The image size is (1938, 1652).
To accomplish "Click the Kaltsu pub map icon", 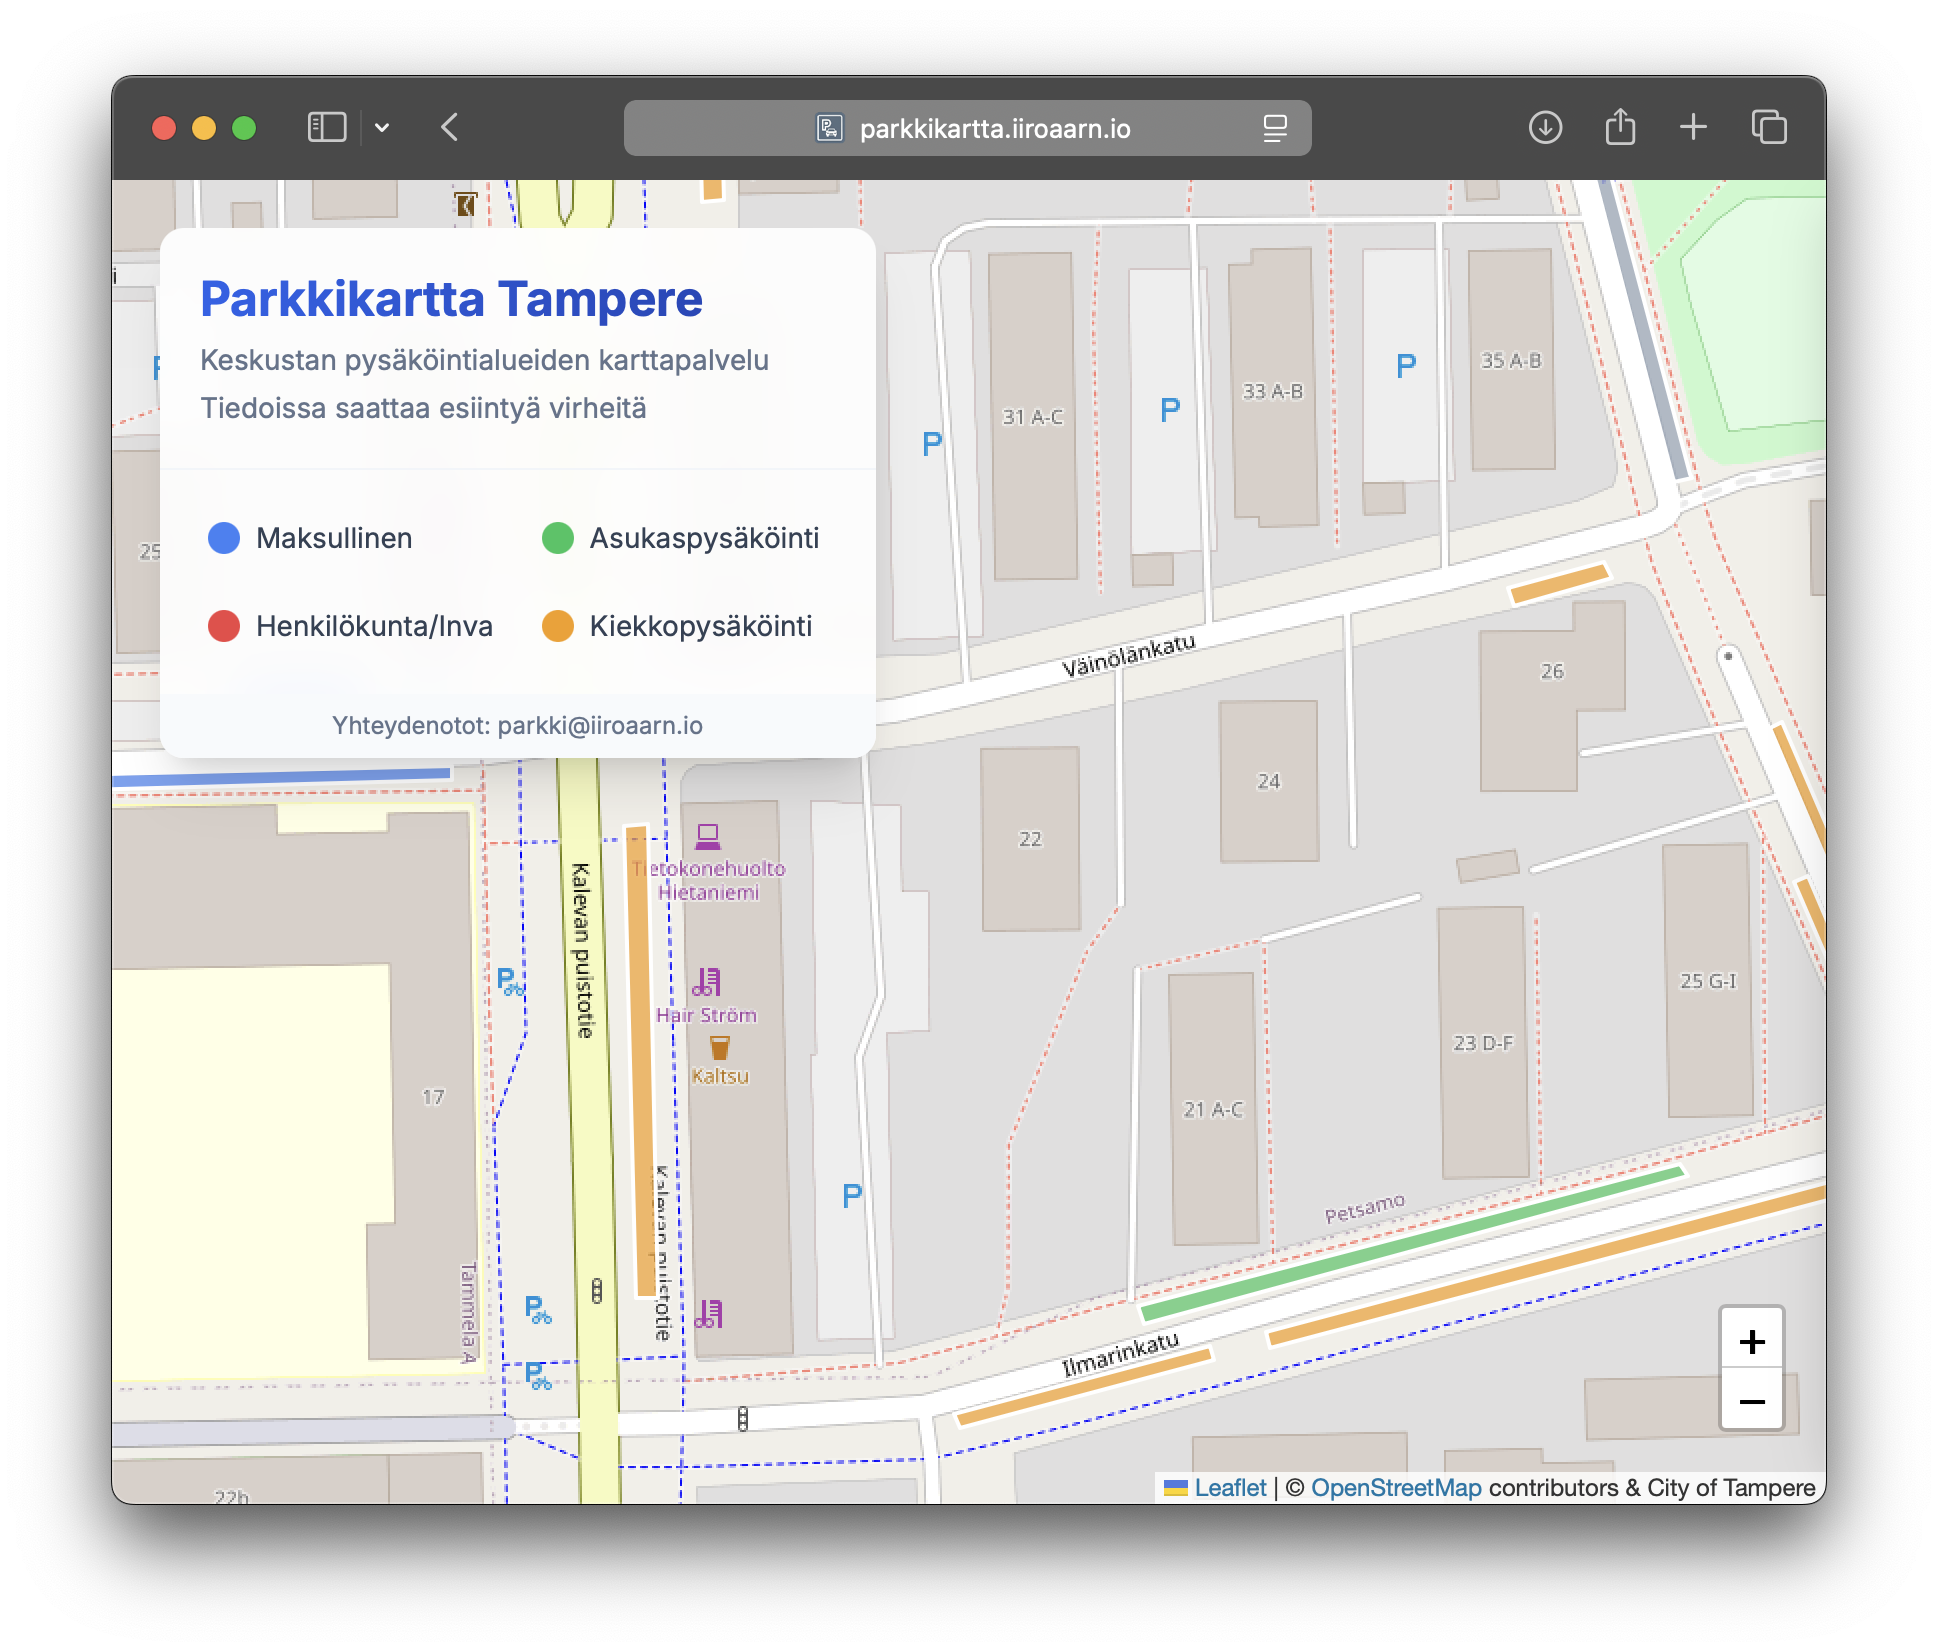I will tap(720, 1048).
